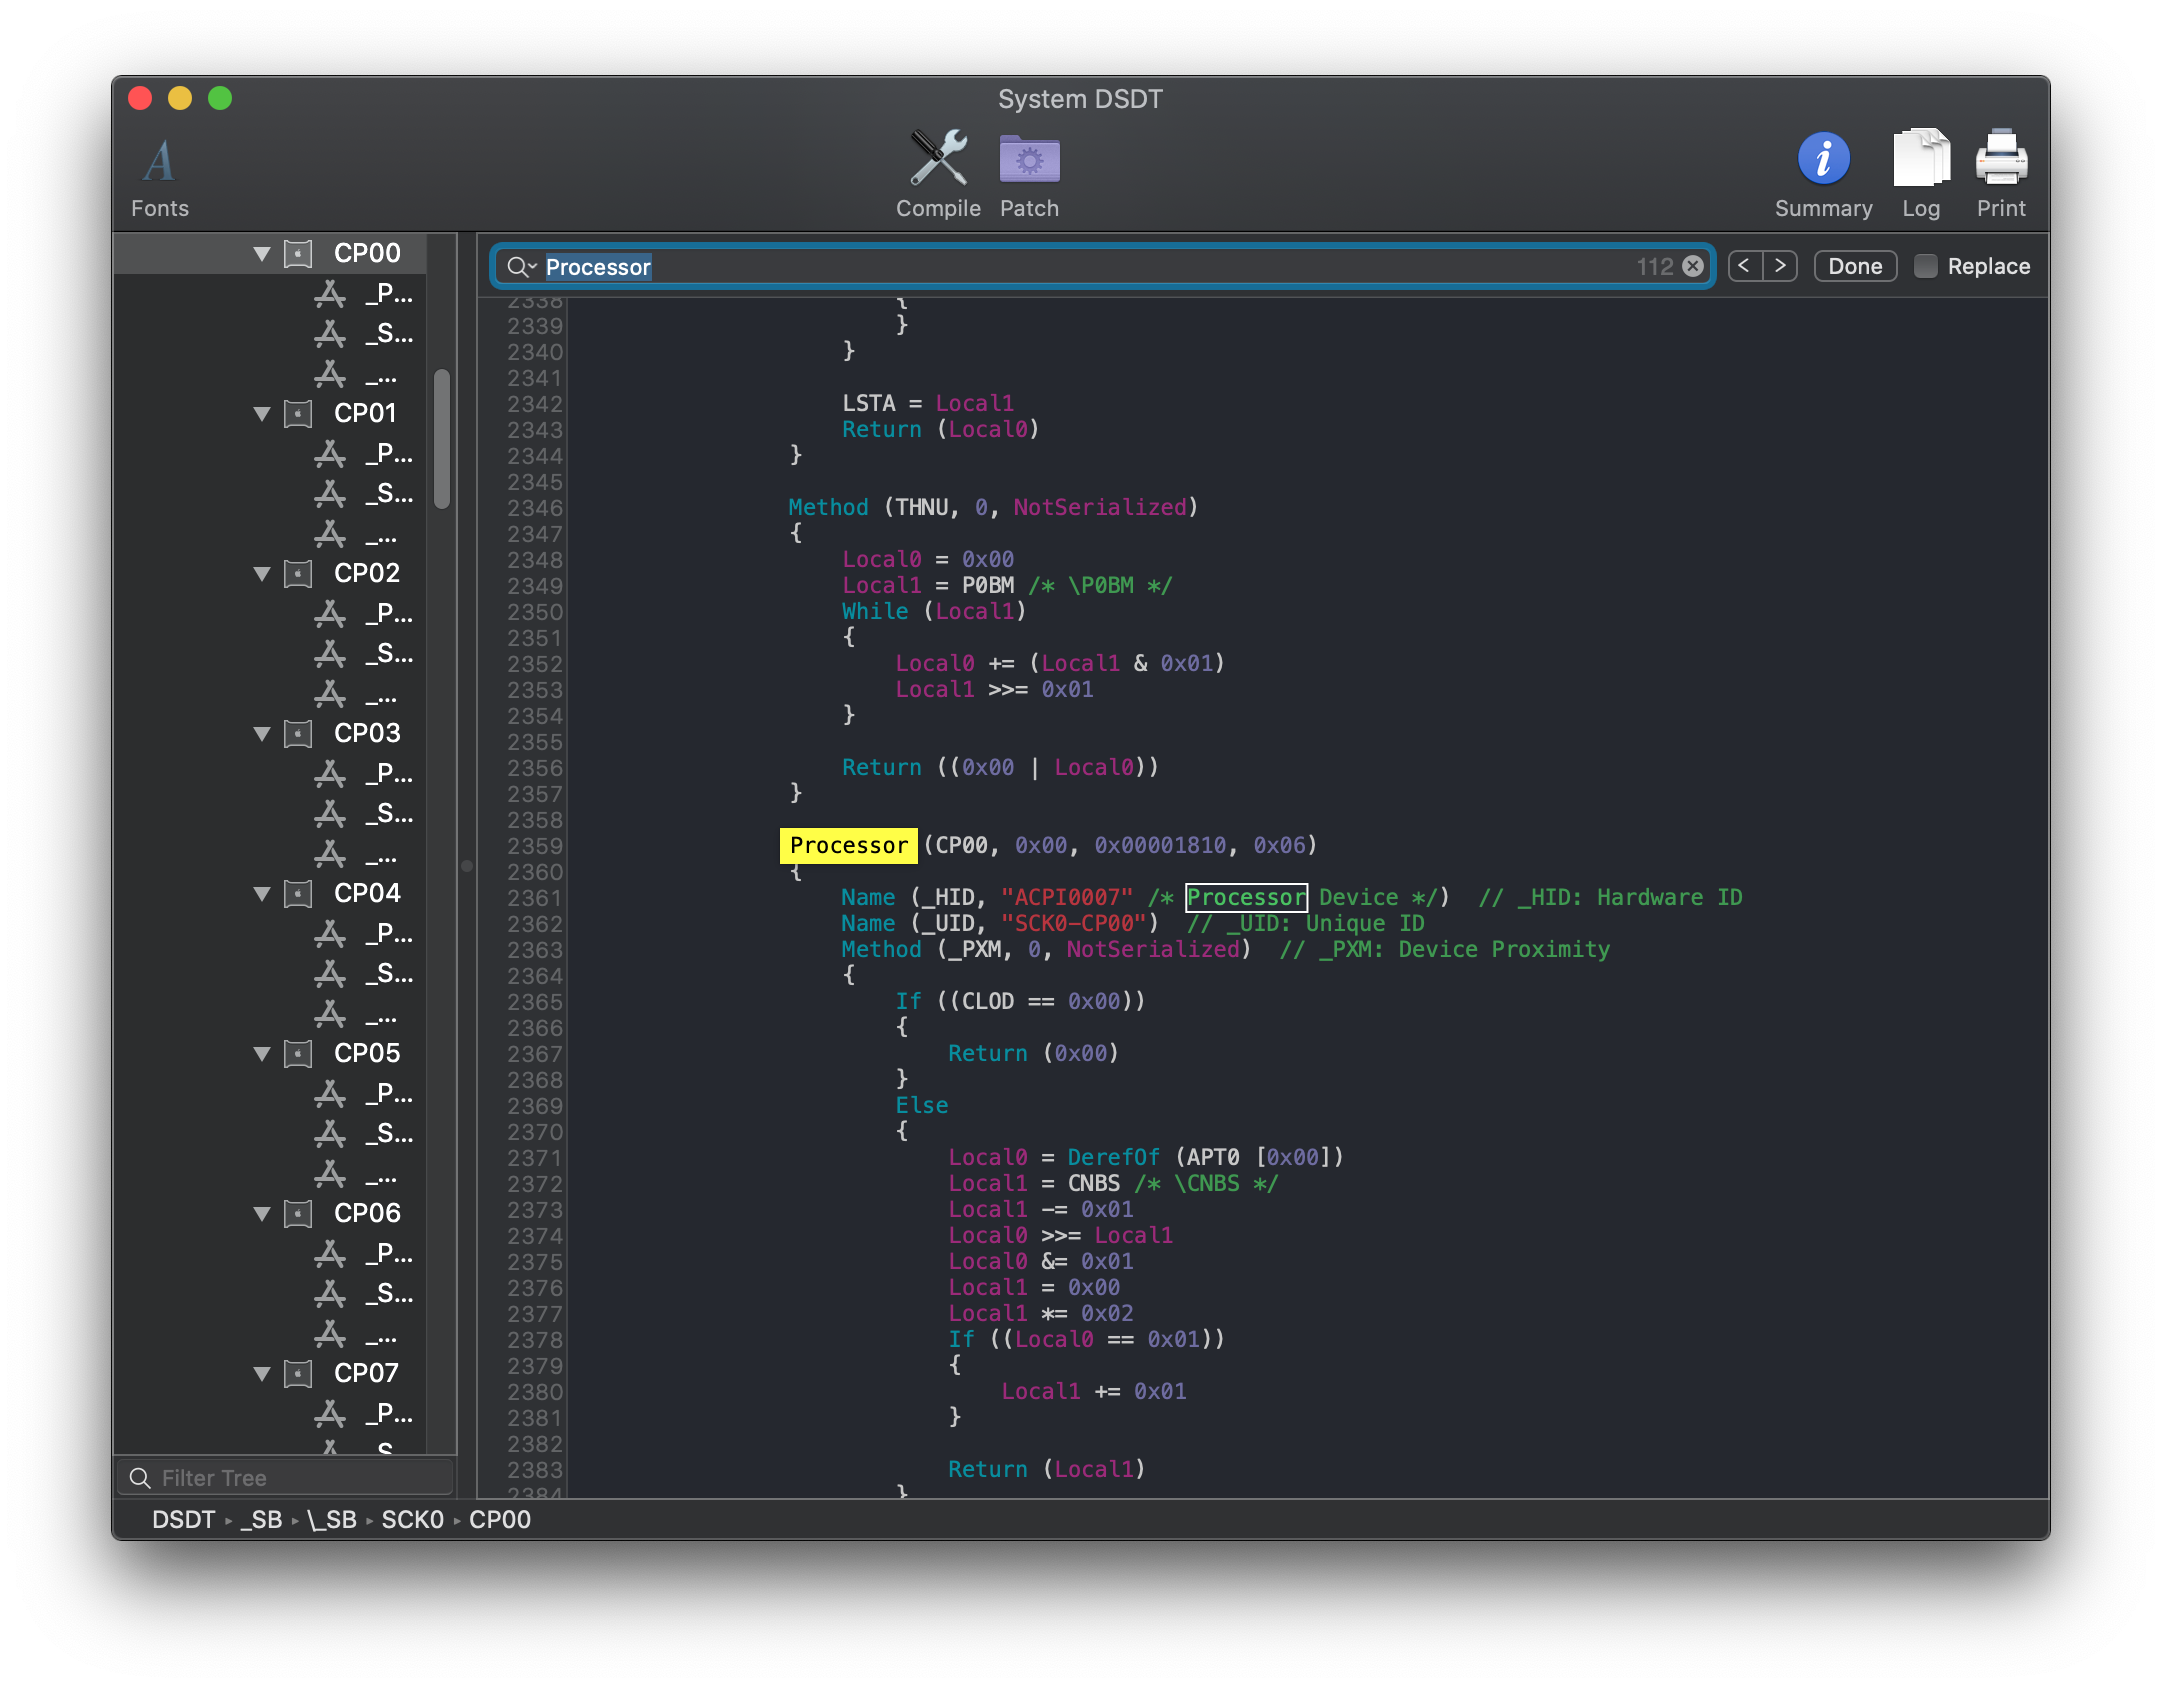Collapse the CP03 tree node

coord(262,734)
